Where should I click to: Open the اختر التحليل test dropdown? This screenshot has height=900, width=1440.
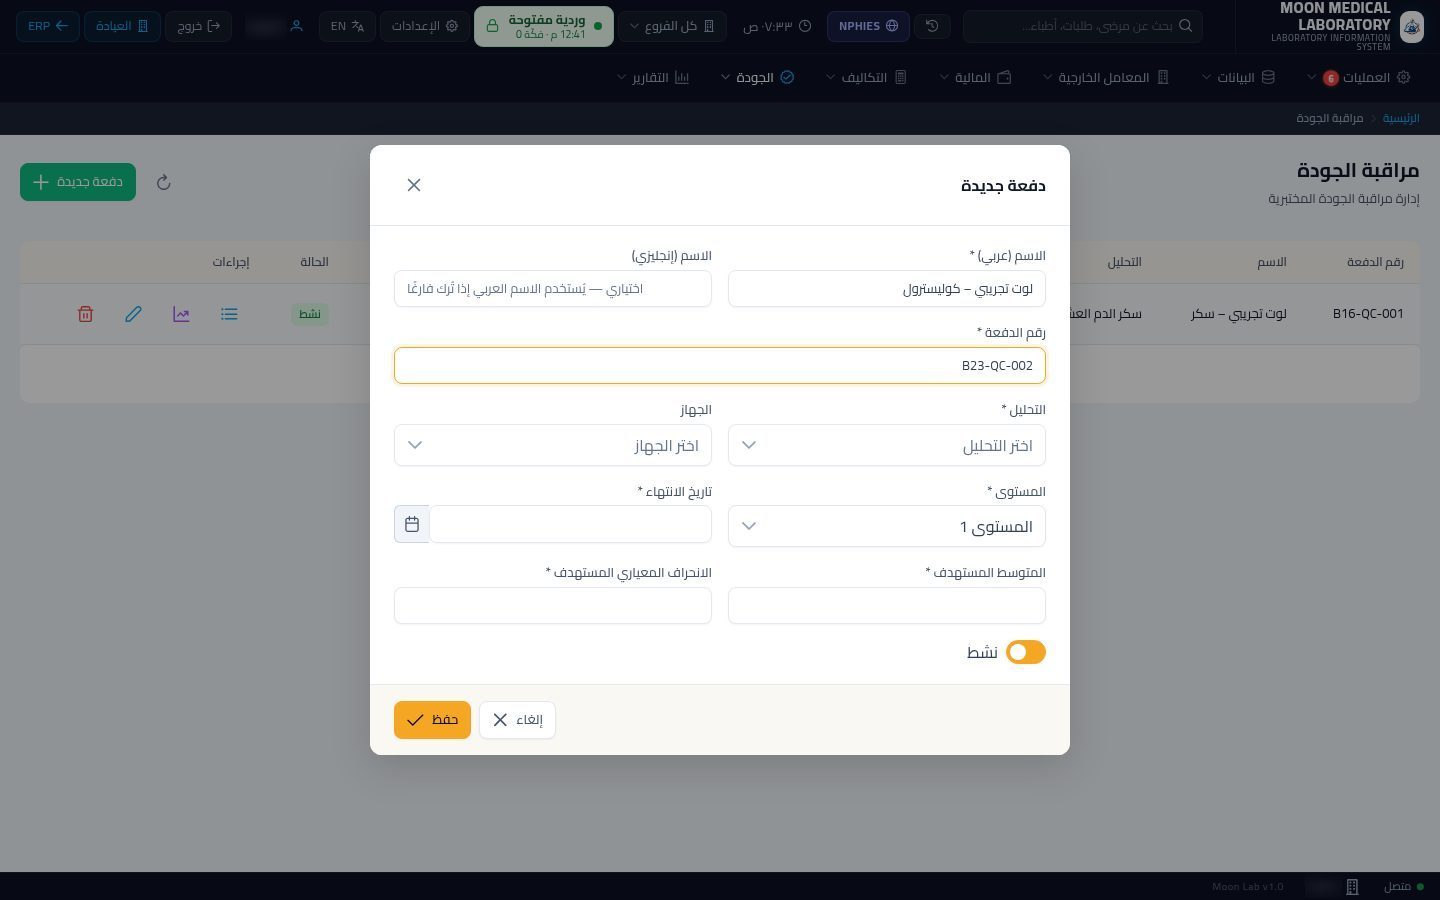(x=887, y=445)
